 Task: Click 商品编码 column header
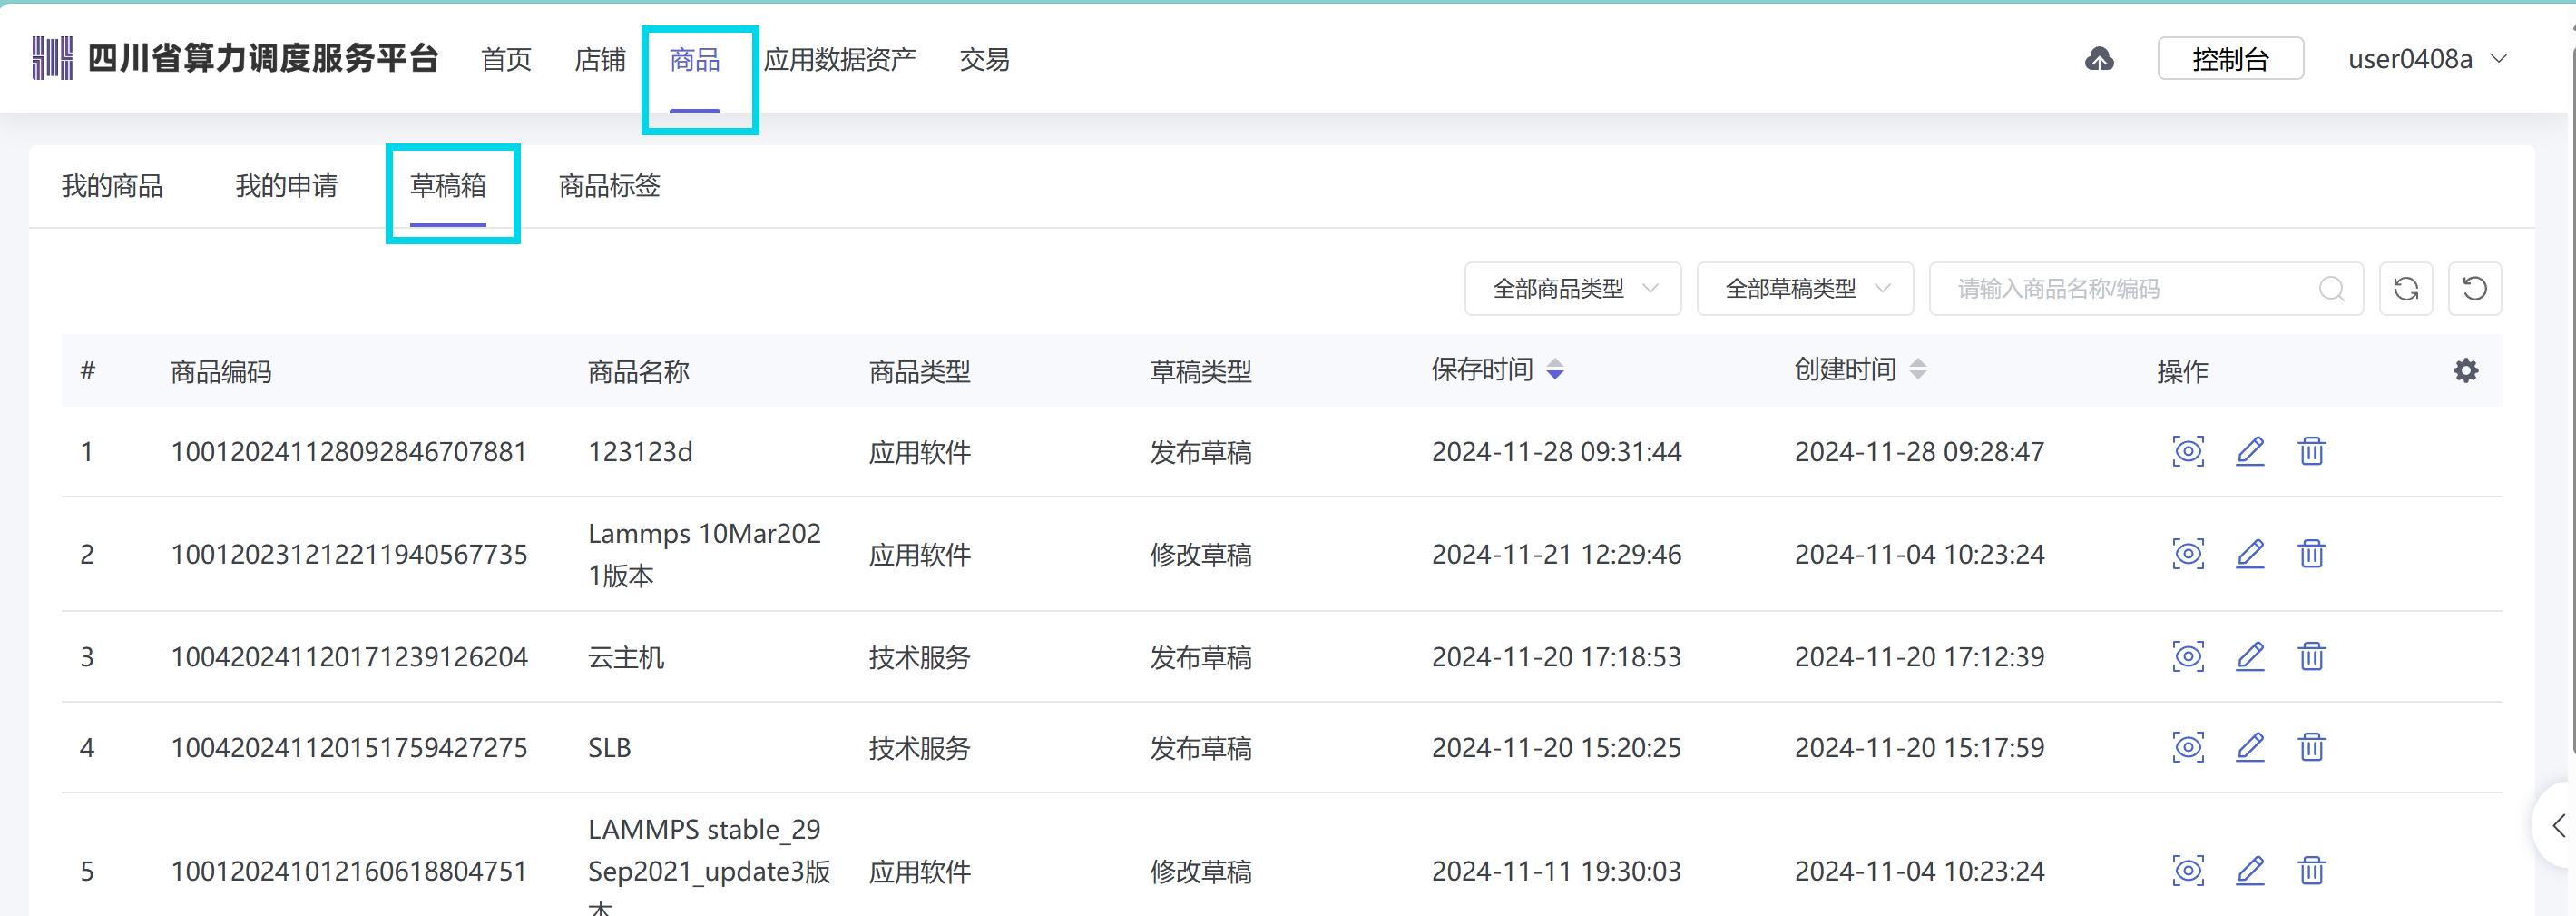click(221, 372)
